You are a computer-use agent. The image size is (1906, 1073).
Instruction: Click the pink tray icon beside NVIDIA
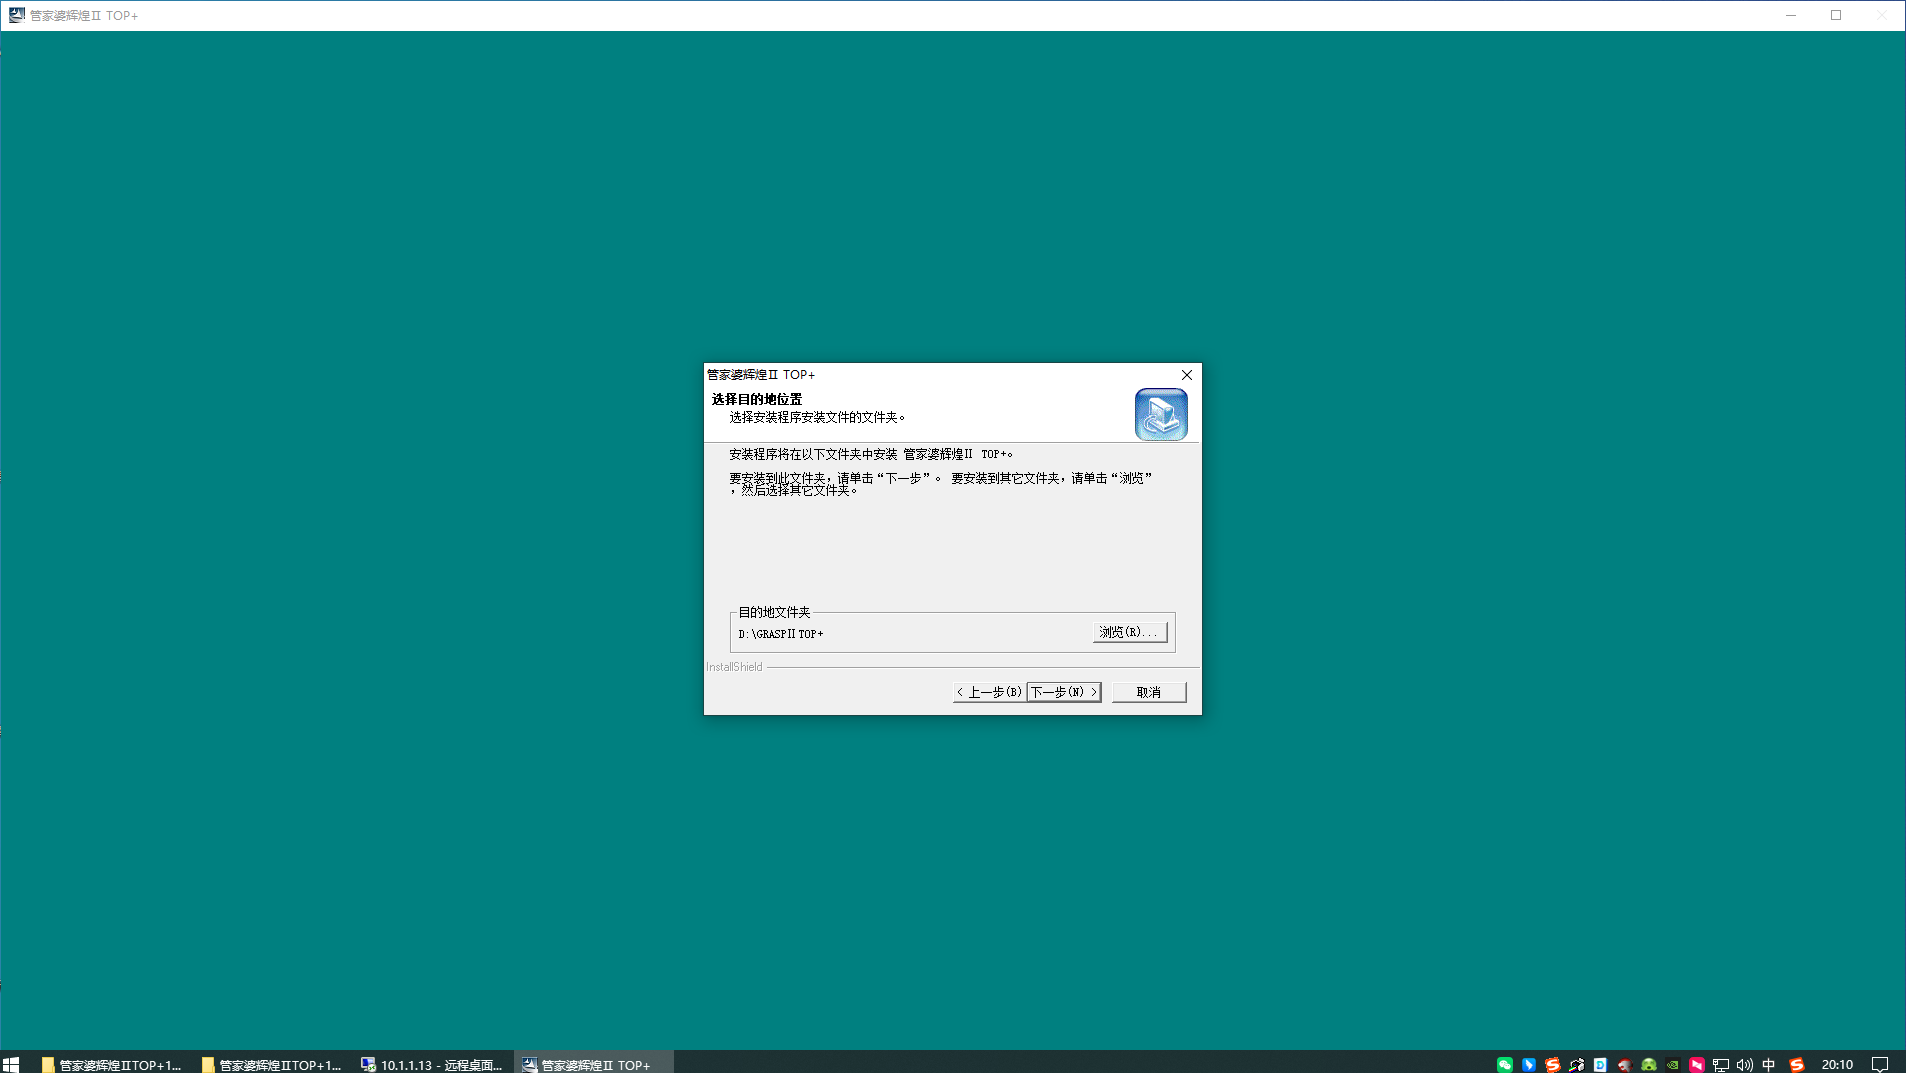1696,1064
